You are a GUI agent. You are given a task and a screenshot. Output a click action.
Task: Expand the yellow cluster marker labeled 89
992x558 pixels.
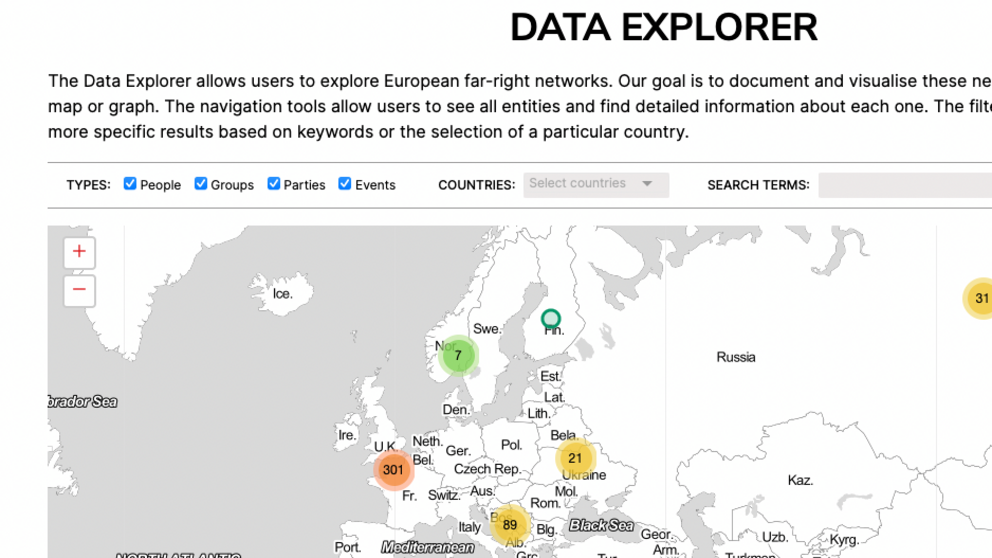click(510, 525)
